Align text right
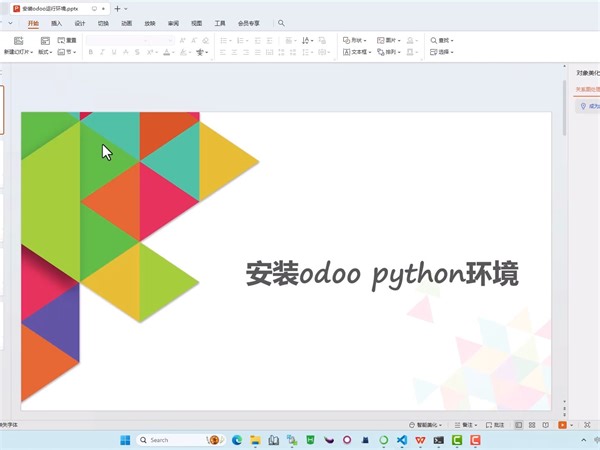 (x=246, y=52)
